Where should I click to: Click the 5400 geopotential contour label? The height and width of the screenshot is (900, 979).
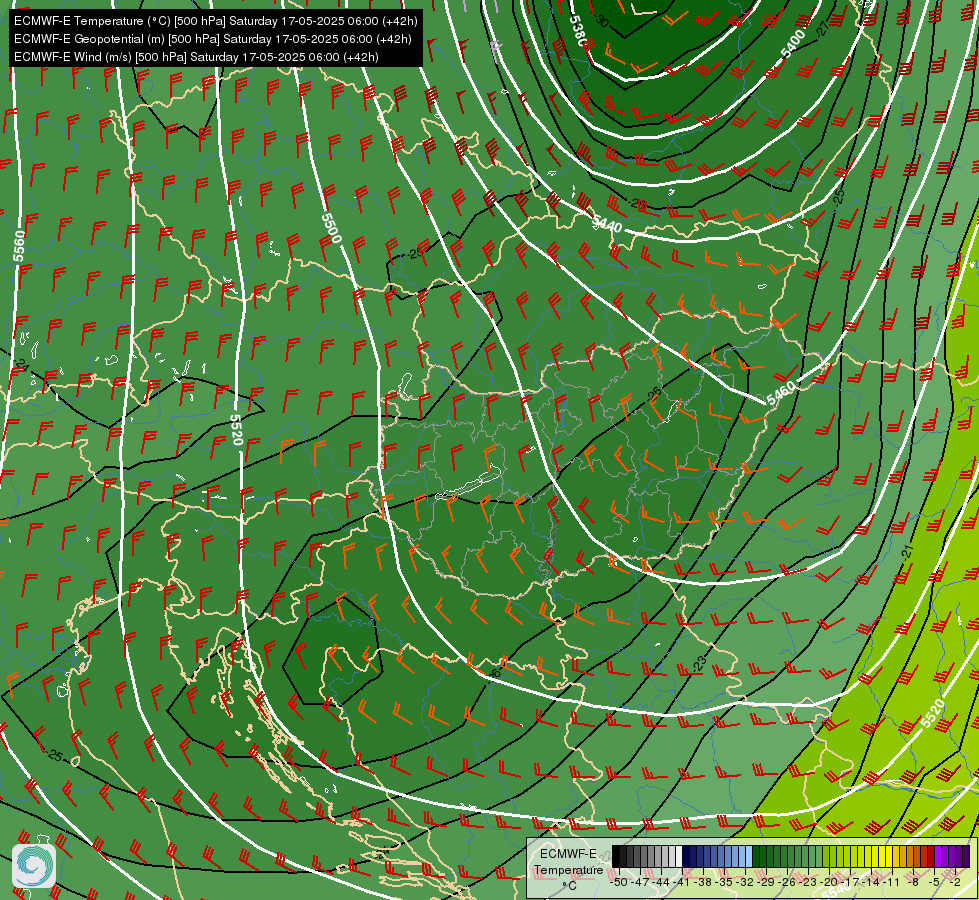[x=793, y=44]
